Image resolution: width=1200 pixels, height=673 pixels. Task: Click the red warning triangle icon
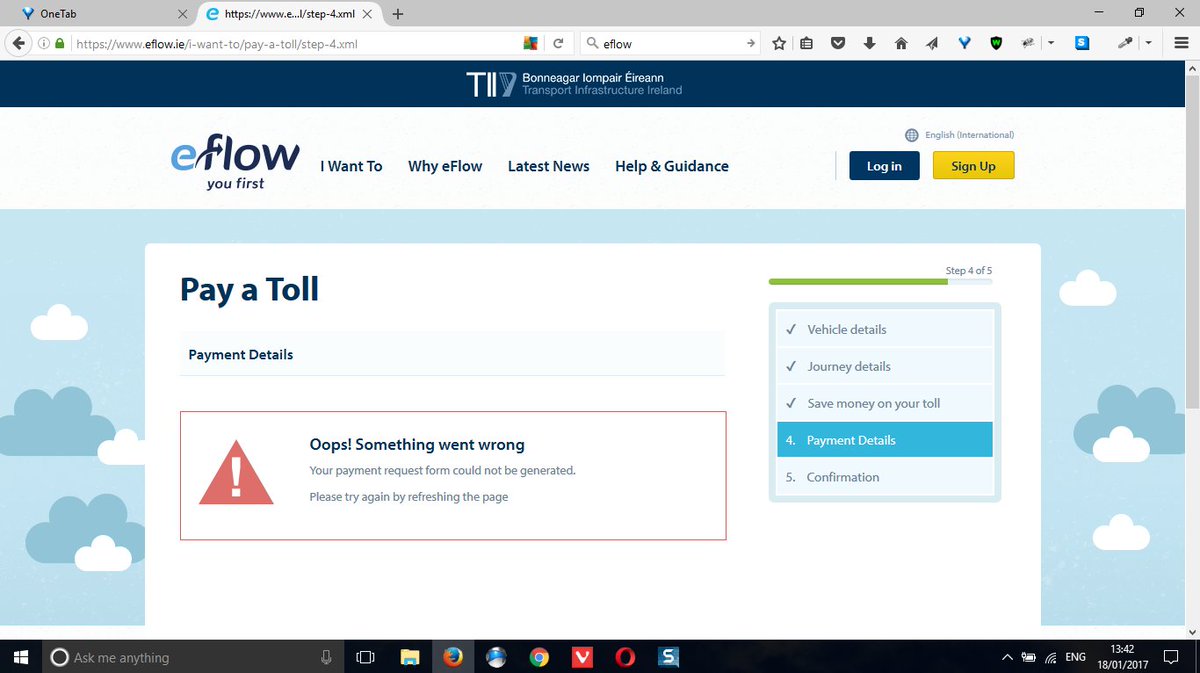(237, 472)
